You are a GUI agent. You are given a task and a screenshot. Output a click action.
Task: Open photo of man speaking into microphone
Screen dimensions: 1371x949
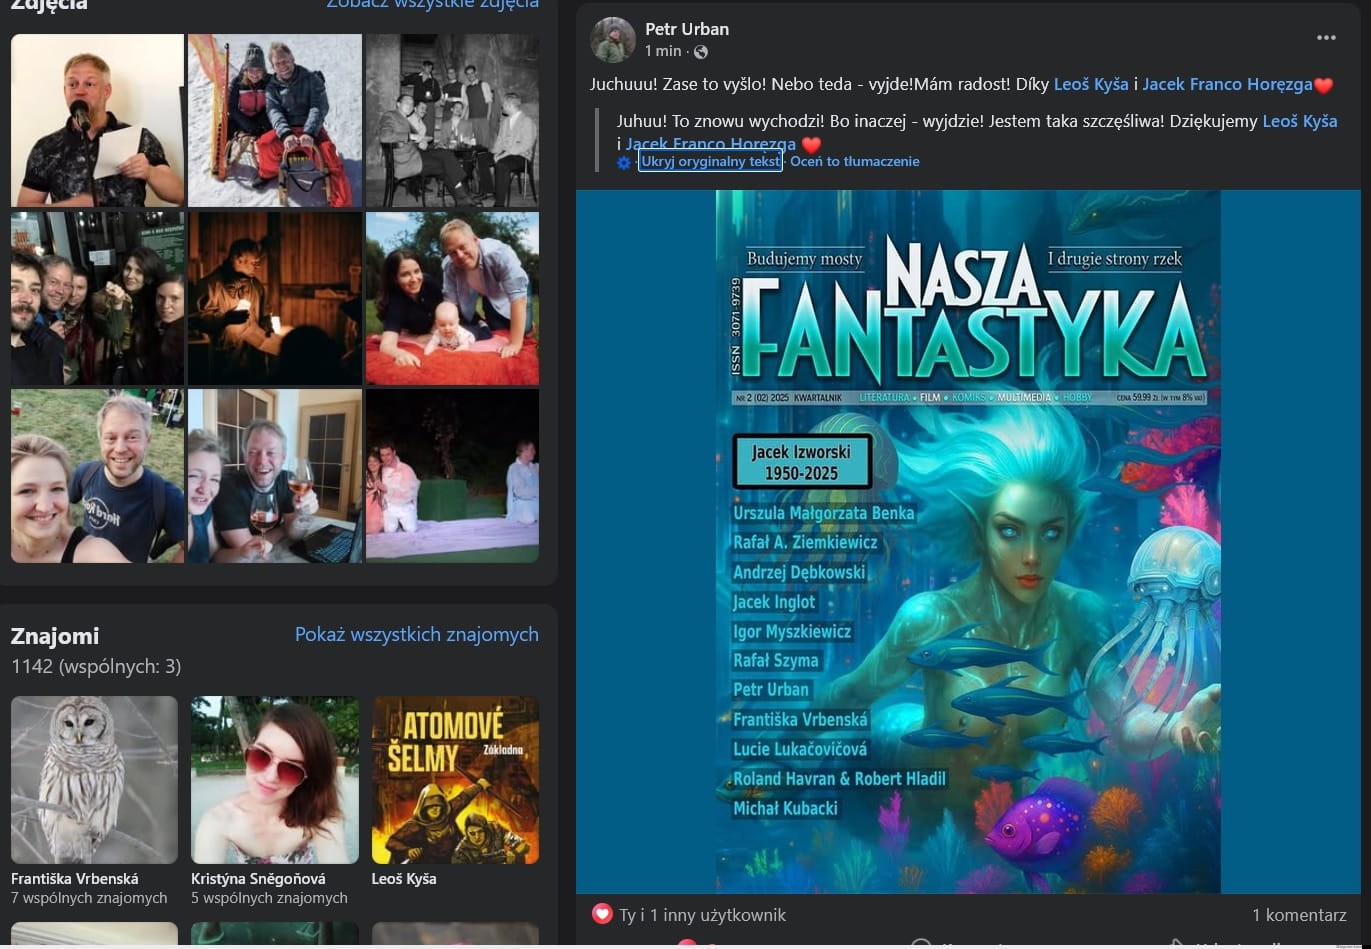[97, 120]
